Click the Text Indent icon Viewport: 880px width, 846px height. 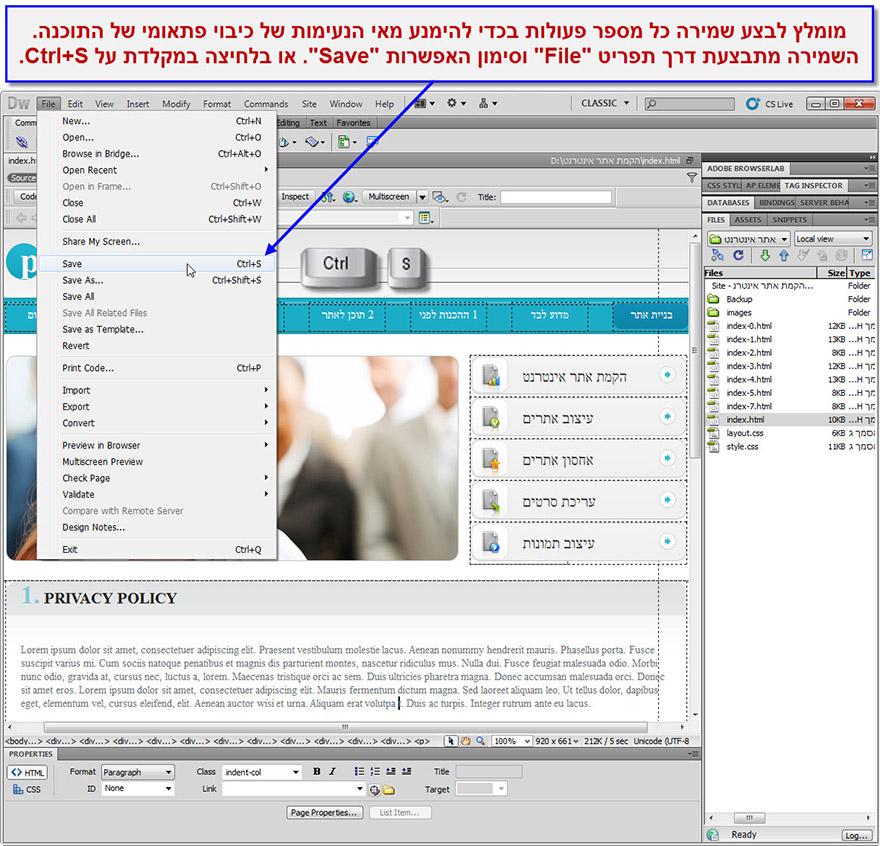(x=406, y=772)
